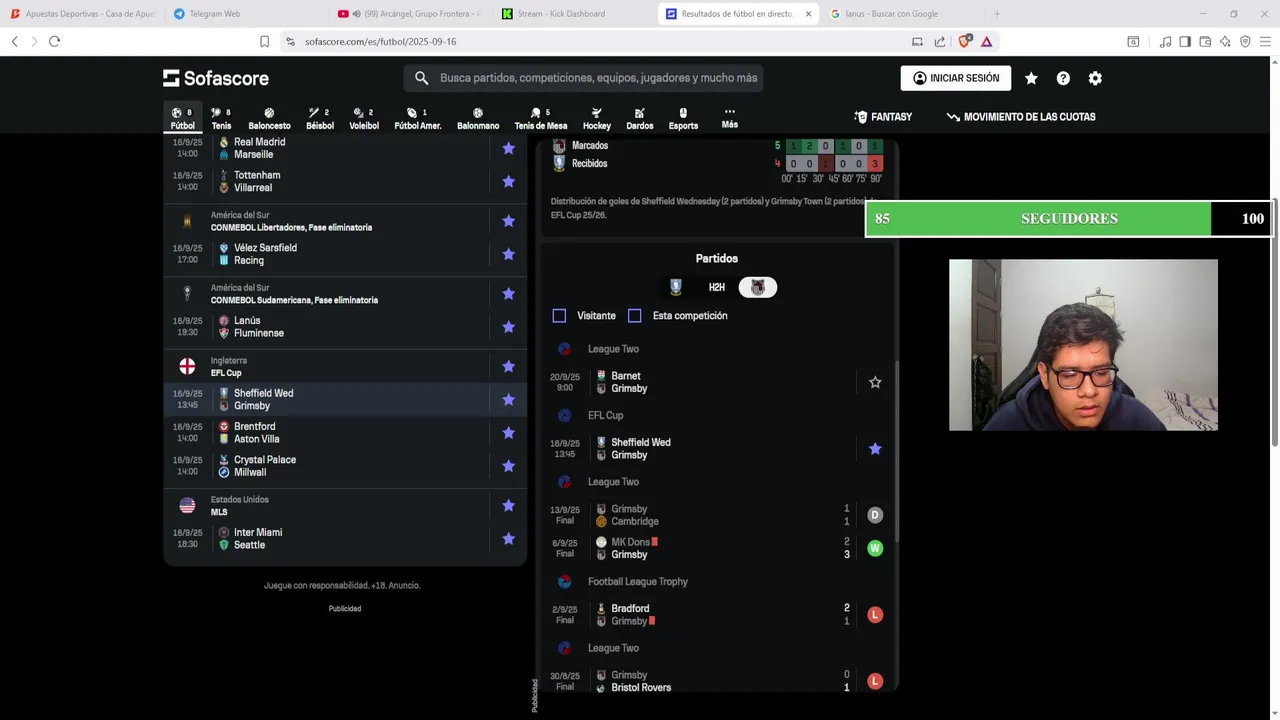The height and width of the screenshot is (720, 1280).
Task: Select Sheffield Wednesday crest in Partidos selector
Action: (676, 288)
